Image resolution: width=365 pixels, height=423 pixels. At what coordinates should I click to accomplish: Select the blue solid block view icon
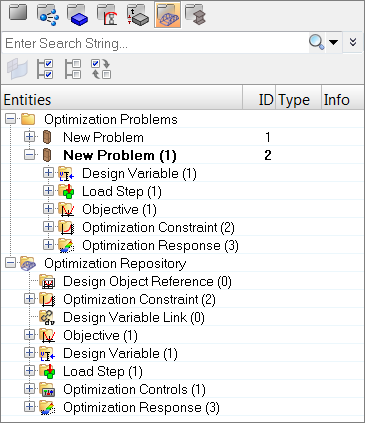pyautogui.click(x=77, y=15)
